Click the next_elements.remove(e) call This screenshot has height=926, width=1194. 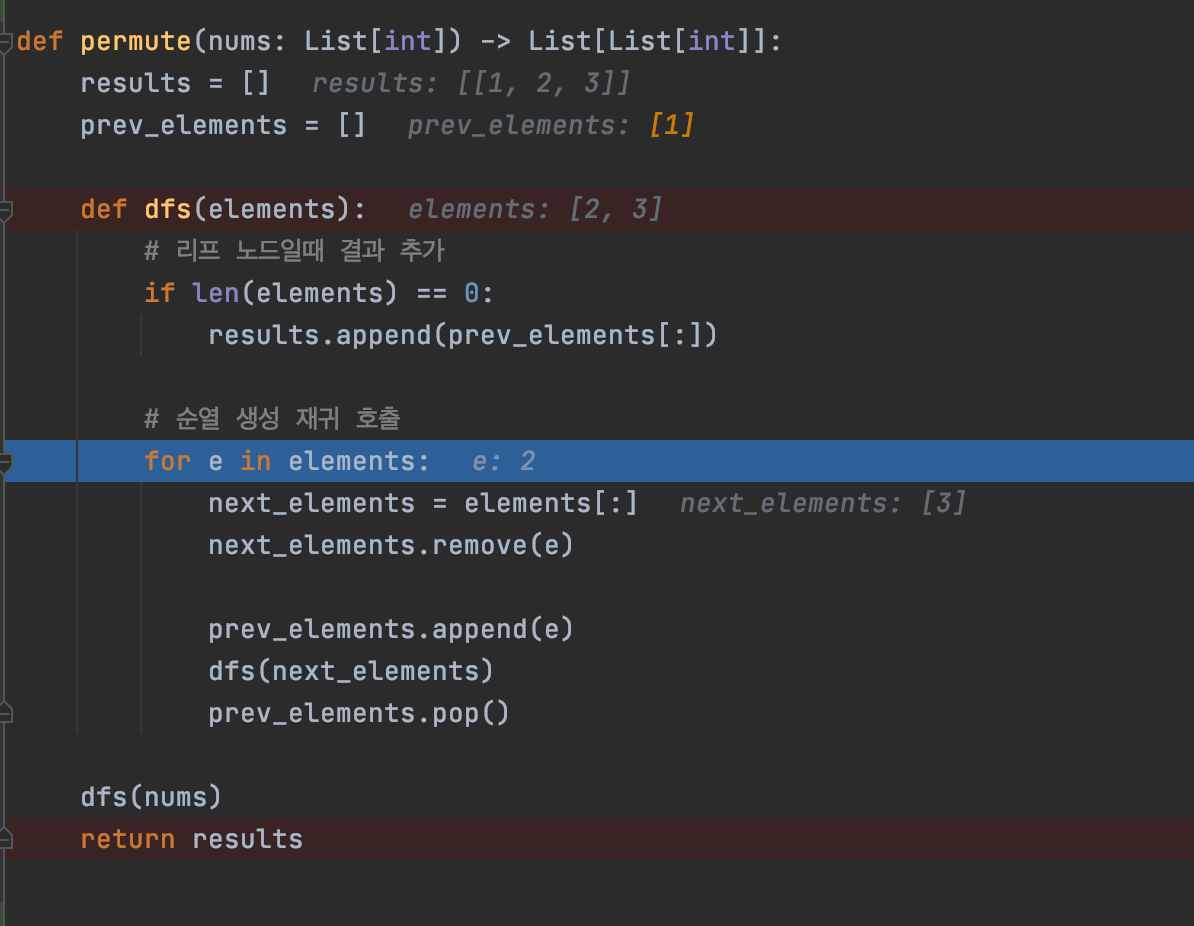point(391,545)
